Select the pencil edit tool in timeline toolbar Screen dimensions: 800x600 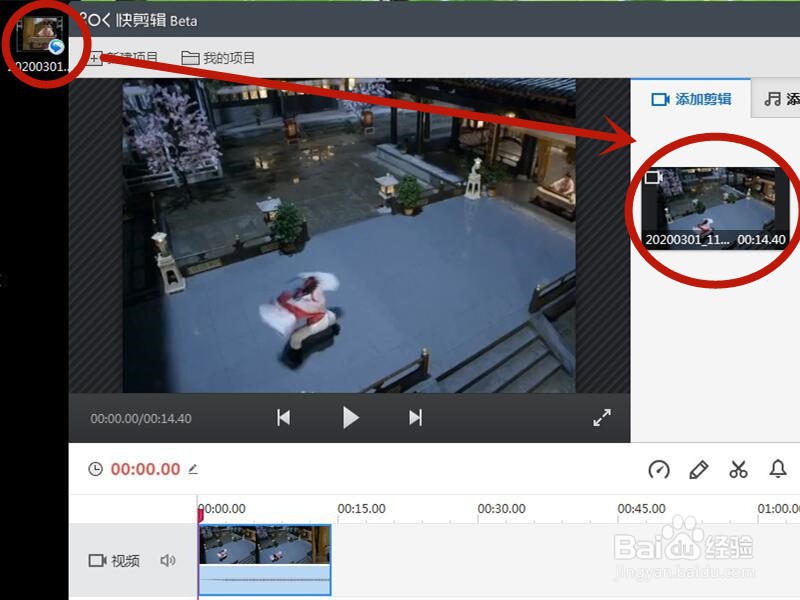click(x=698, y=469)
